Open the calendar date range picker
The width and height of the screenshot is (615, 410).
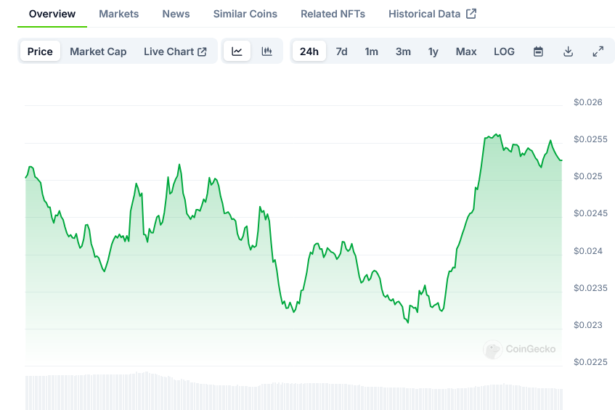pyautogui.click(x=538, y=51)
